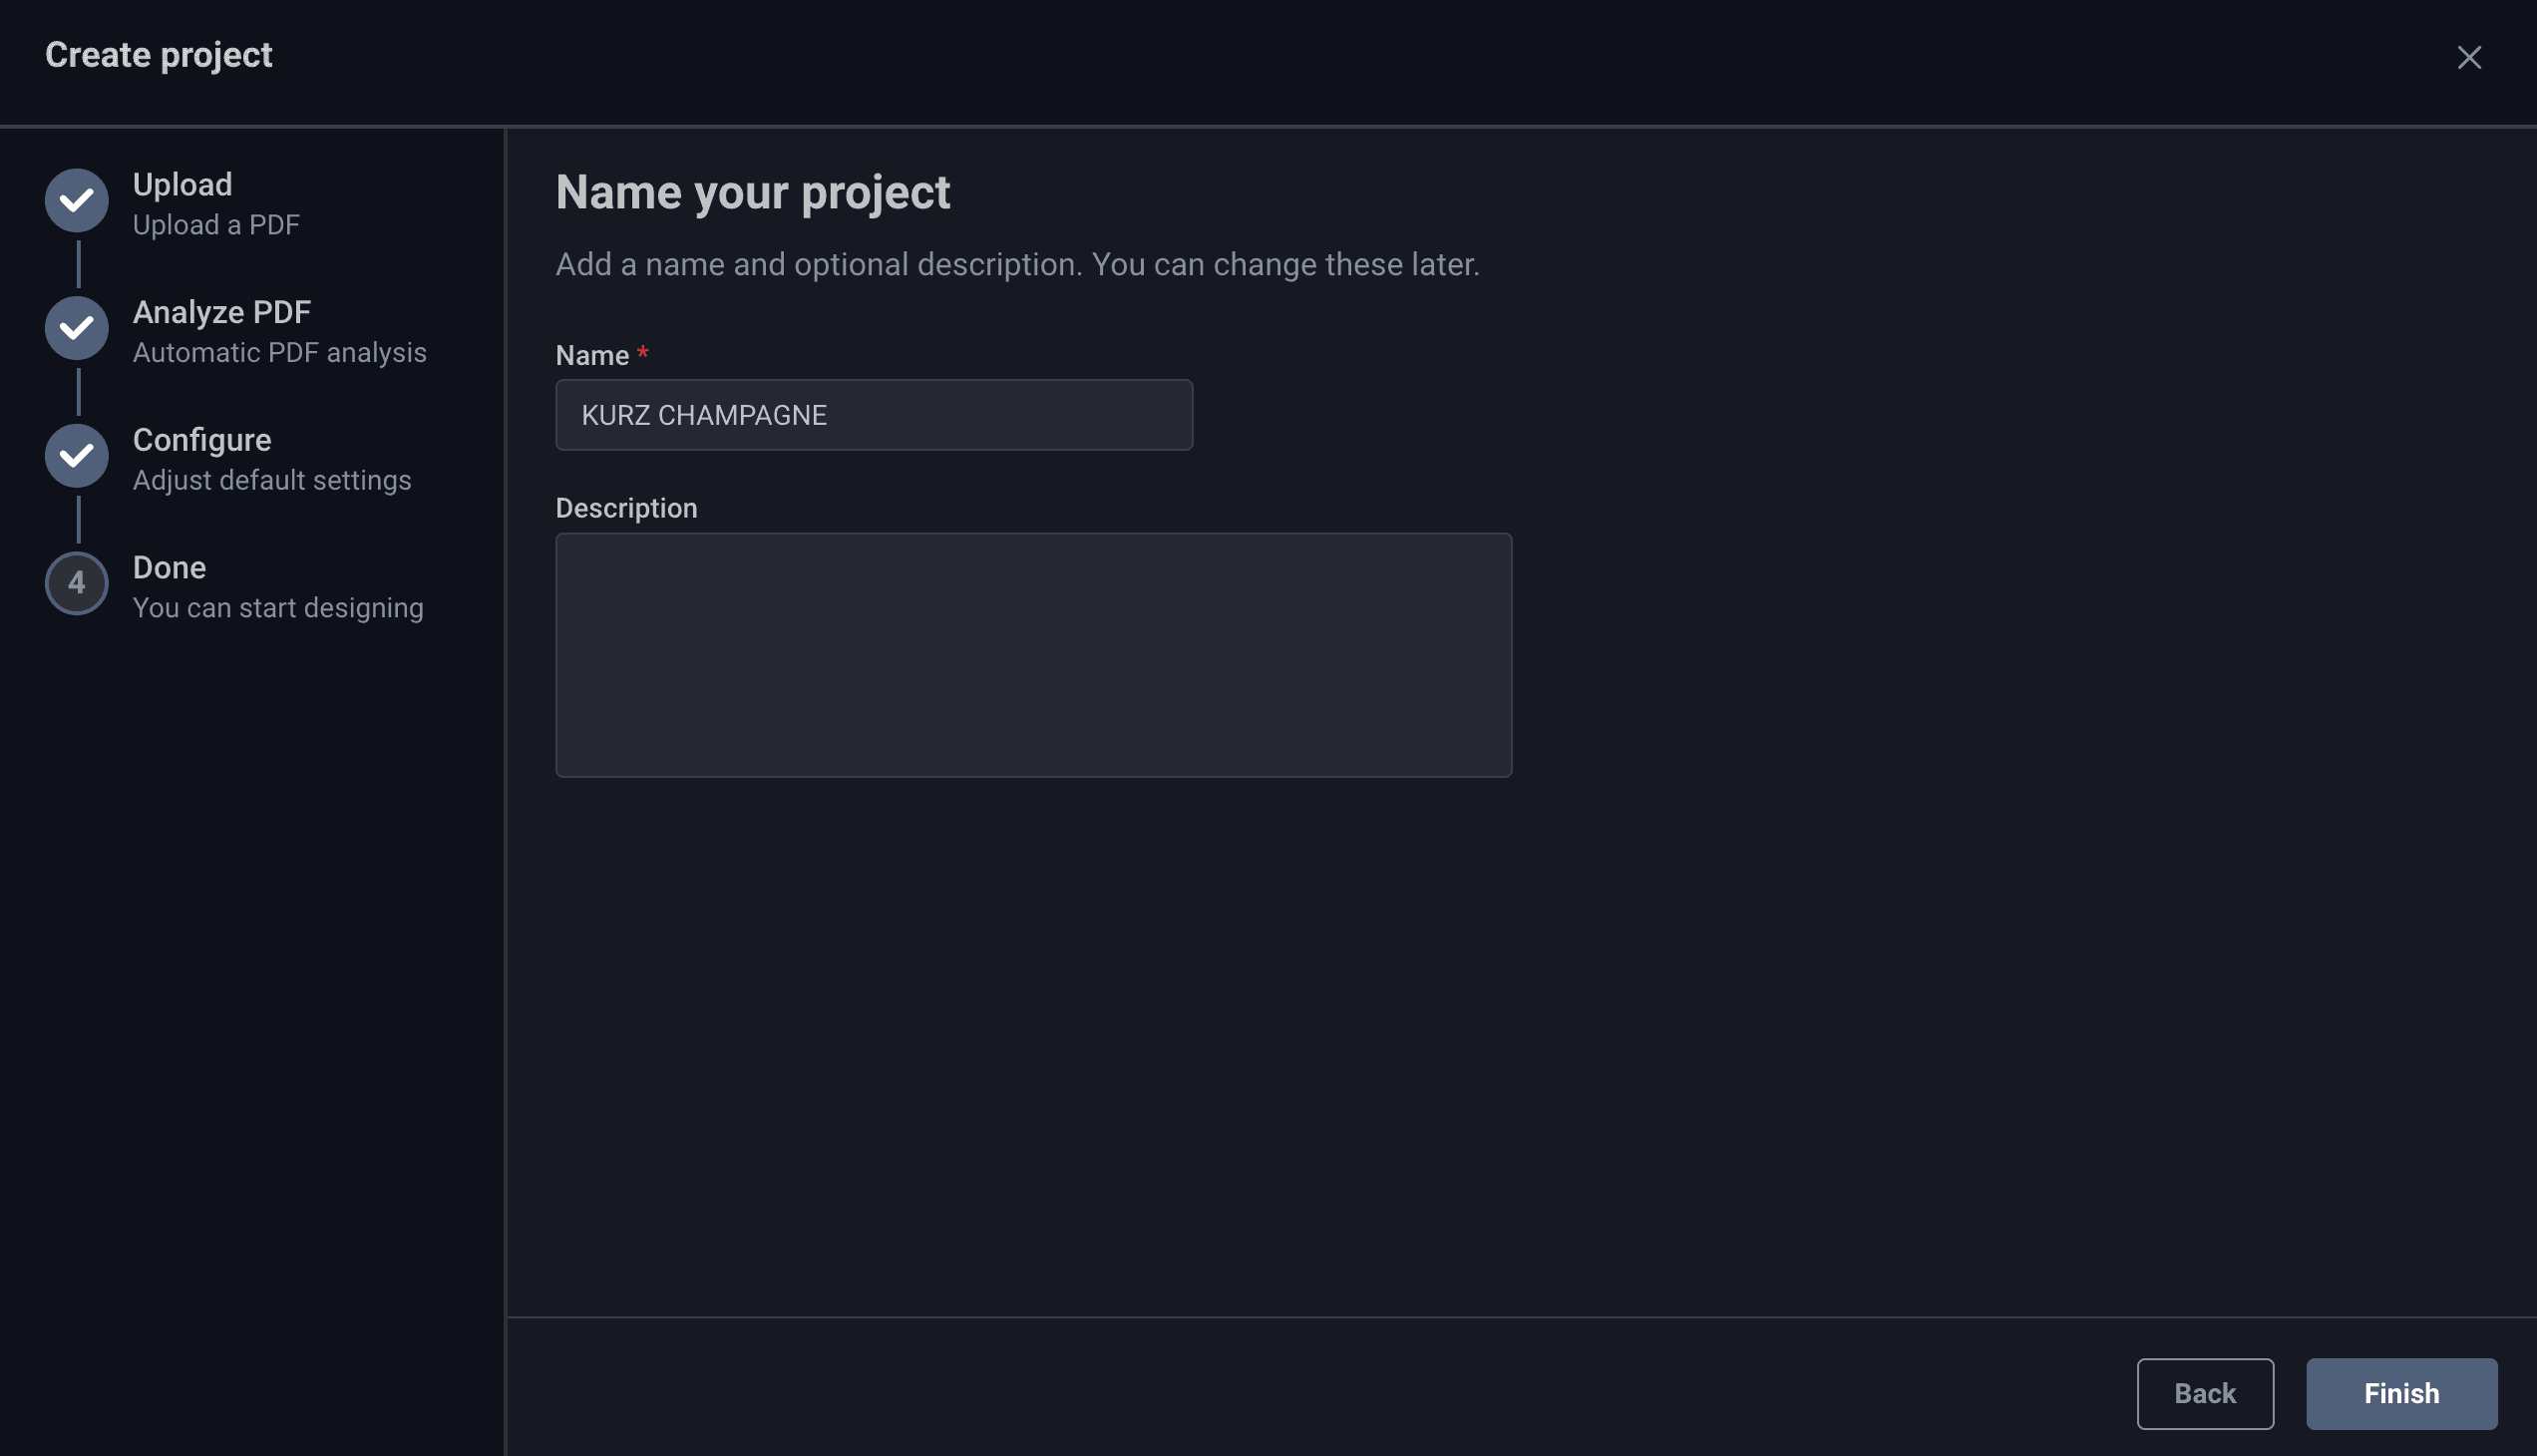Screen dimensions: 2537x1456
Task: Select the Configure step checkmark icon
Action: pos(77,456)
